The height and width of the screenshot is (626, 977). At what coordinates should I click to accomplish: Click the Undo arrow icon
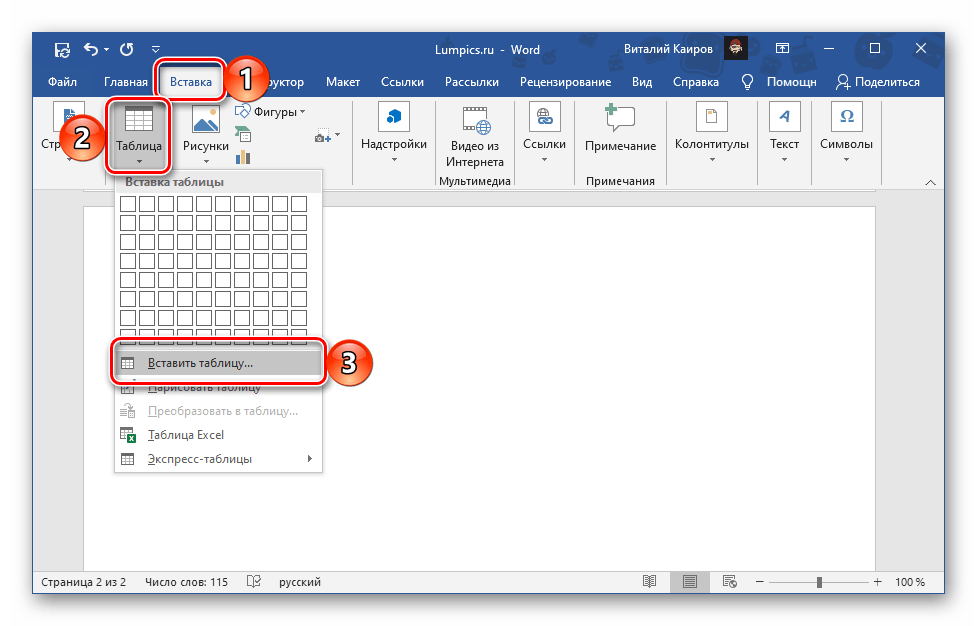[x=91, y=49]
